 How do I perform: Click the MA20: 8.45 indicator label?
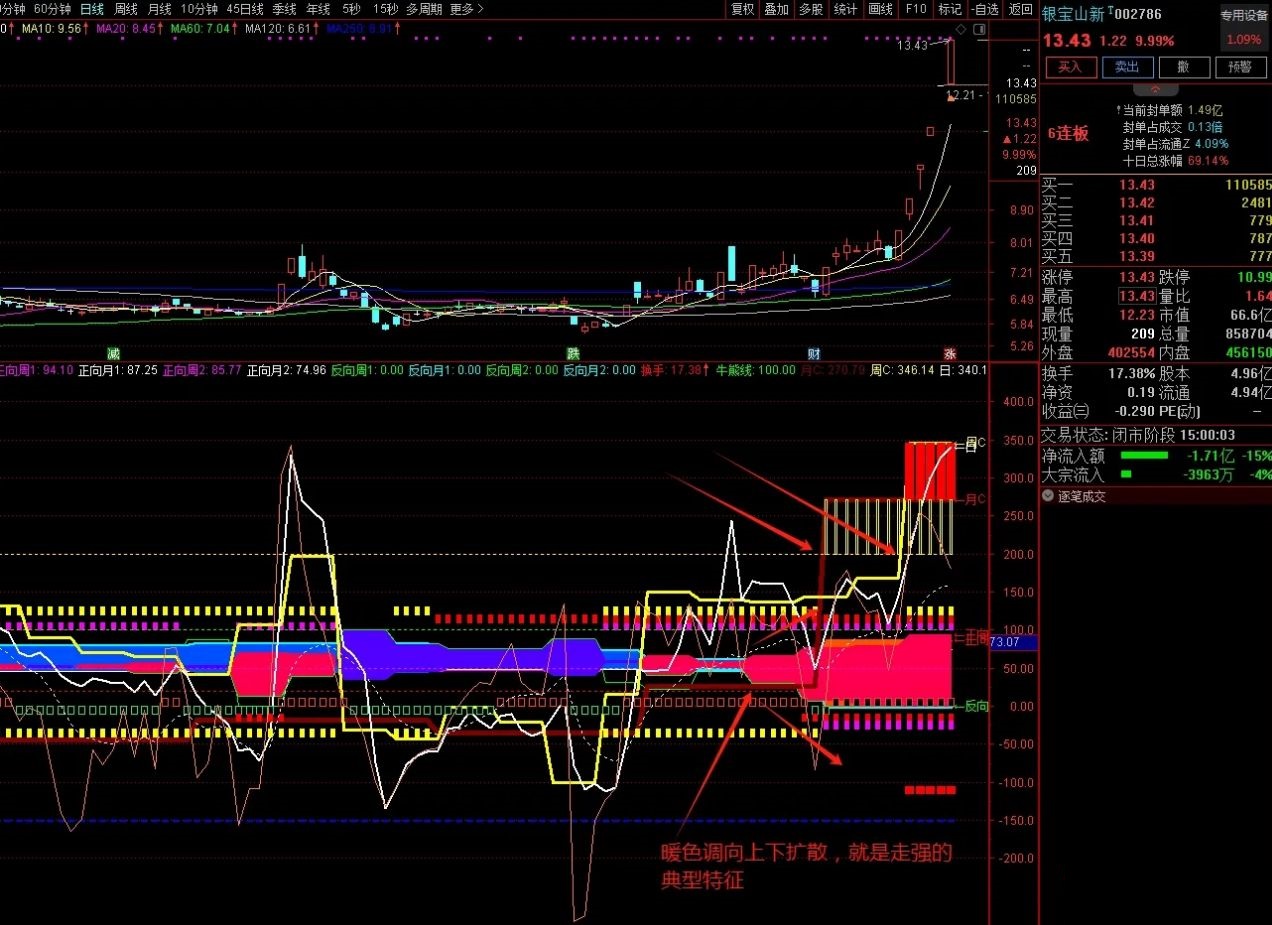click(127, 29)
